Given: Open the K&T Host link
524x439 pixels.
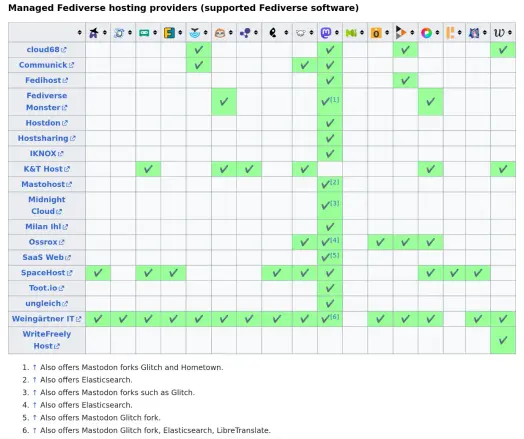Looking at the screenshot, I should pyautogui.click(x=46, y=169).
